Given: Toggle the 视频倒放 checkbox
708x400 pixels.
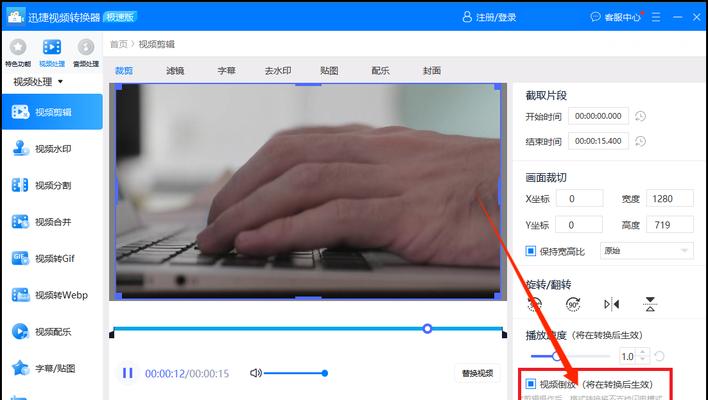Looking at the screenshot, I should (x=531, y=384).
